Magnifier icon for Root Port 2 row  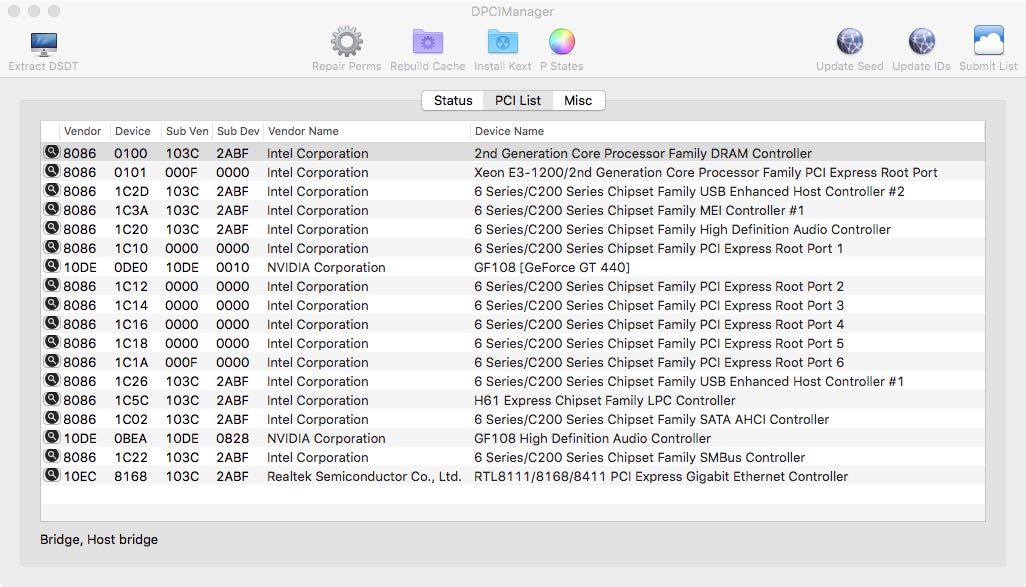(52, 285)
